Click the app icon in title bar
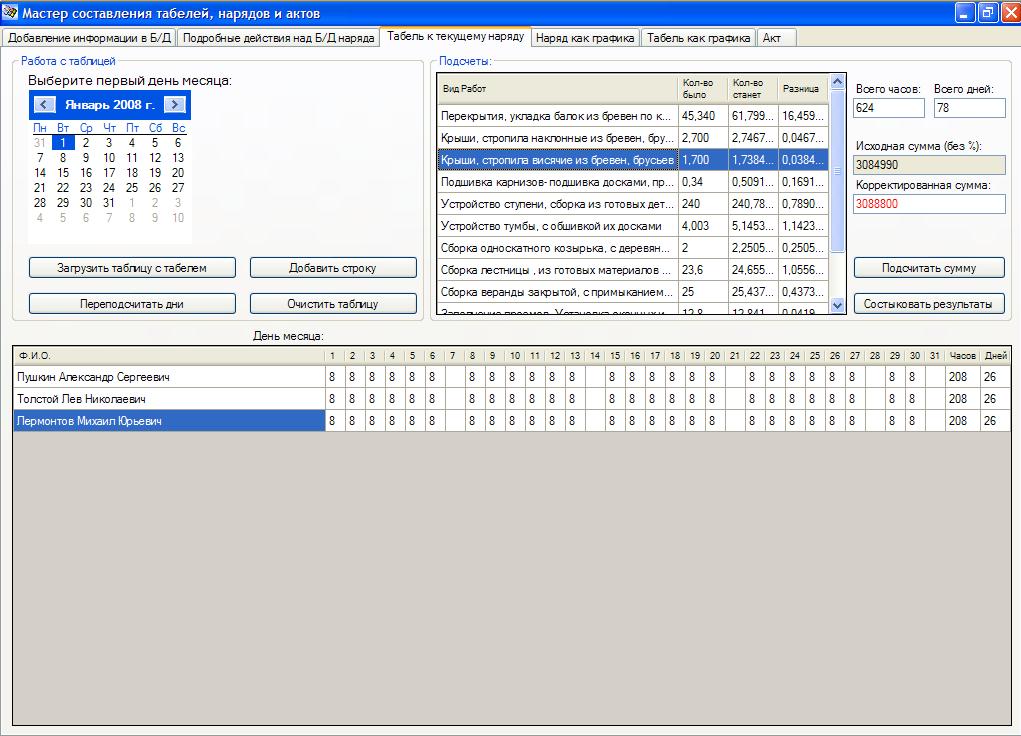The width and height of the screenshot is (1021, 736). click(x=10, y=12)
